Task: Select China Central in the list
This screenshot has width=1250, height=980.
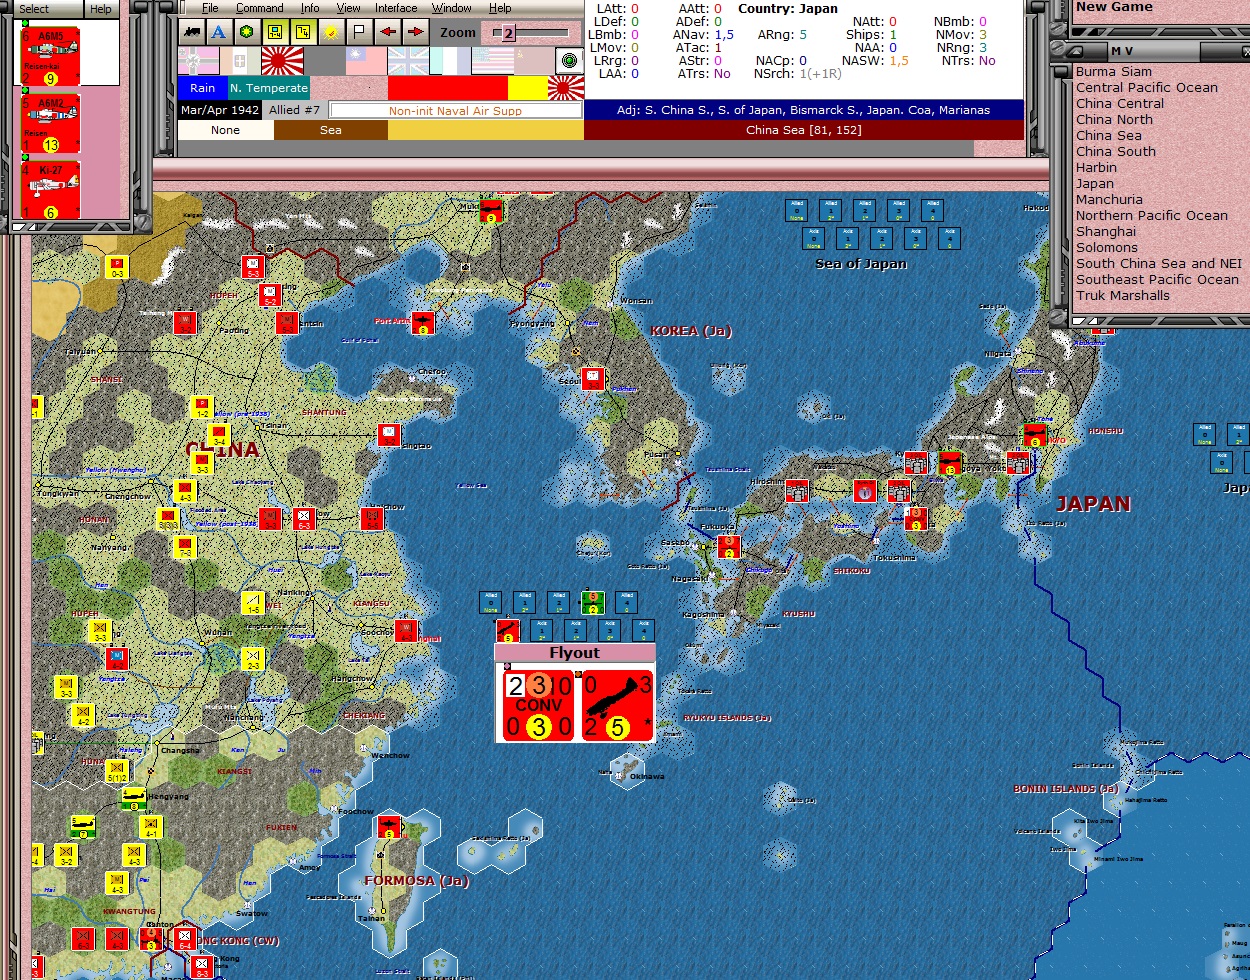Action: [x=1120, y=104]
